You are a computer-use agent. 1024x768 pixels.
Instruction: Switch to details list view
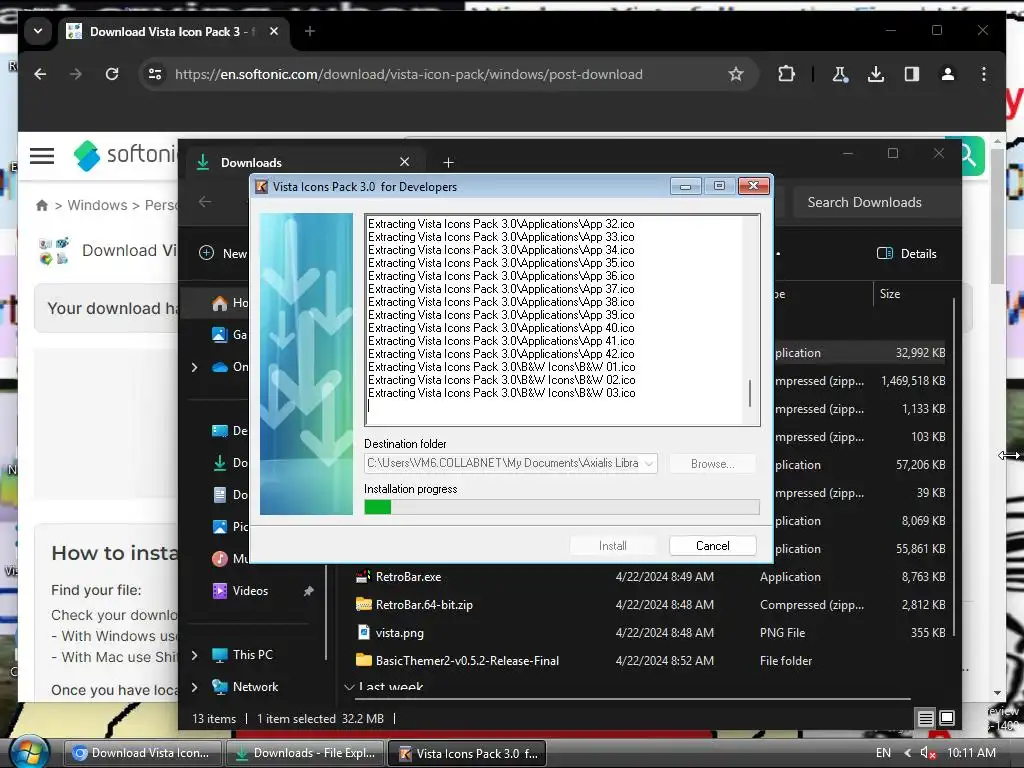coord(925,719)
